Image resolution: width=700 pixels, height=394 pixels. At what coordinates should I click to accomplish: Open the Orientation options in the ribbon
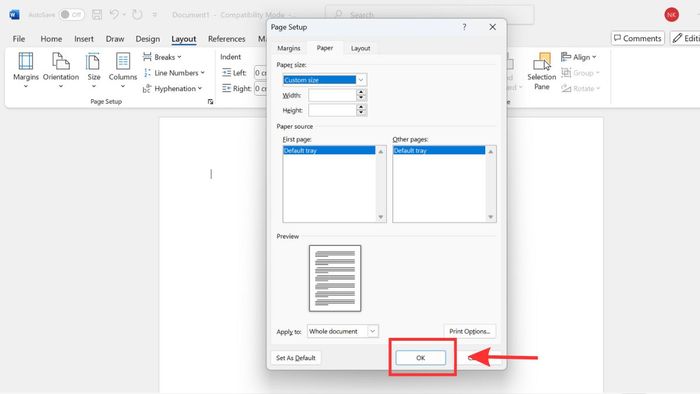point(61,70)
